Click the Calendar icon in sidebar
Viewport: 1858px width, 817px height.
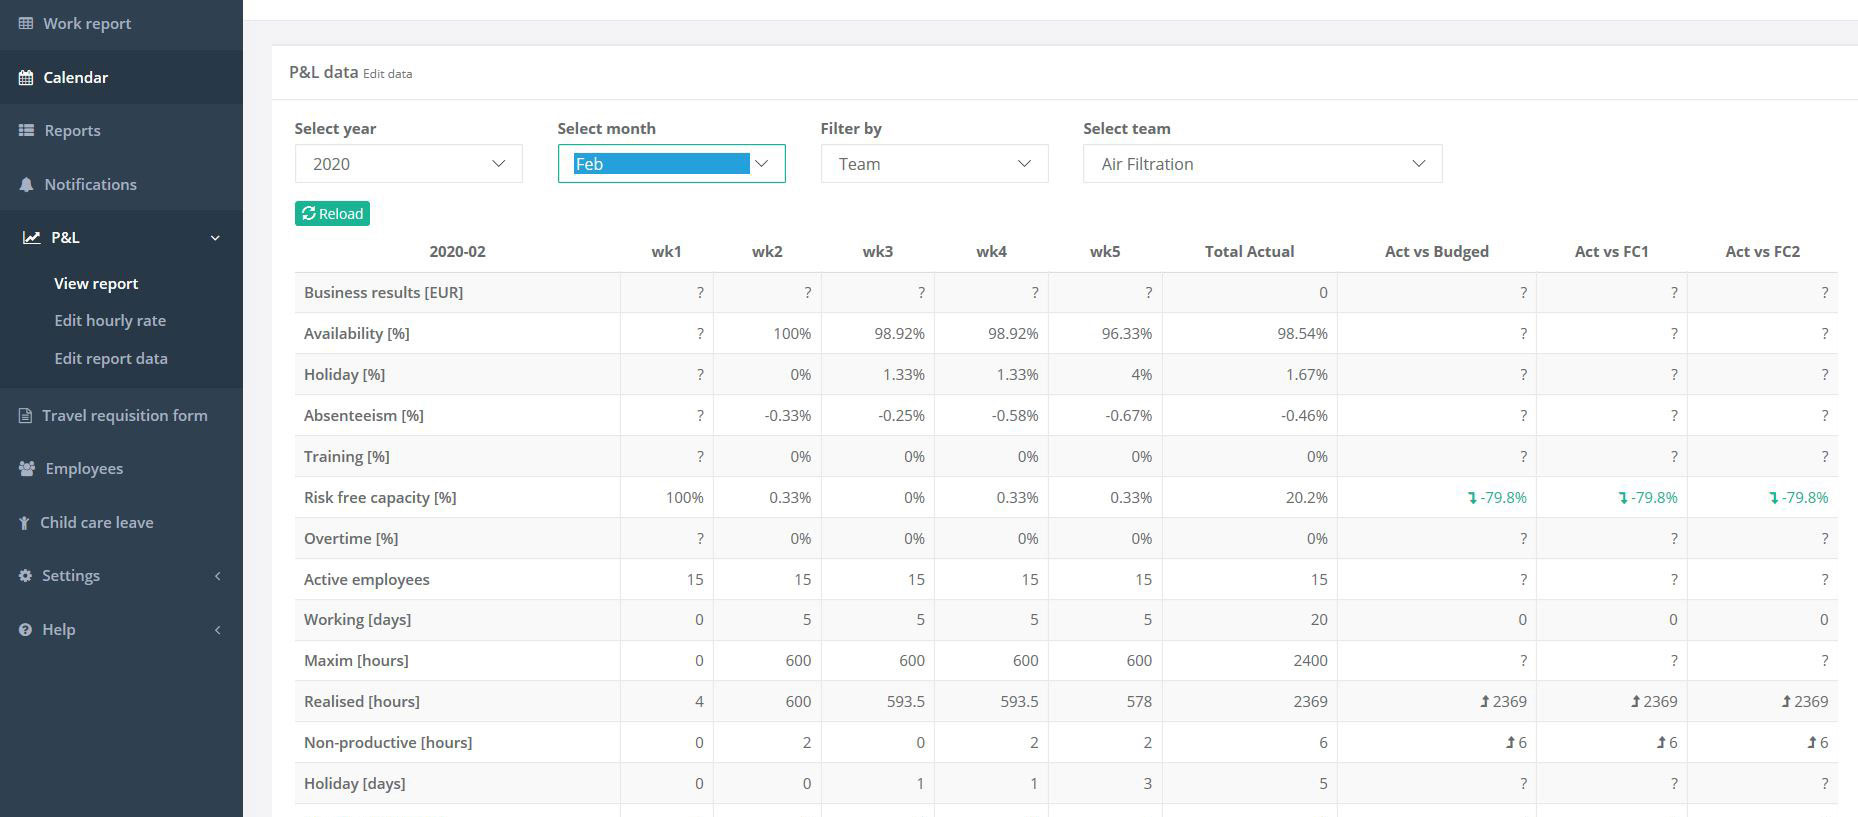[x=26, y=77]
